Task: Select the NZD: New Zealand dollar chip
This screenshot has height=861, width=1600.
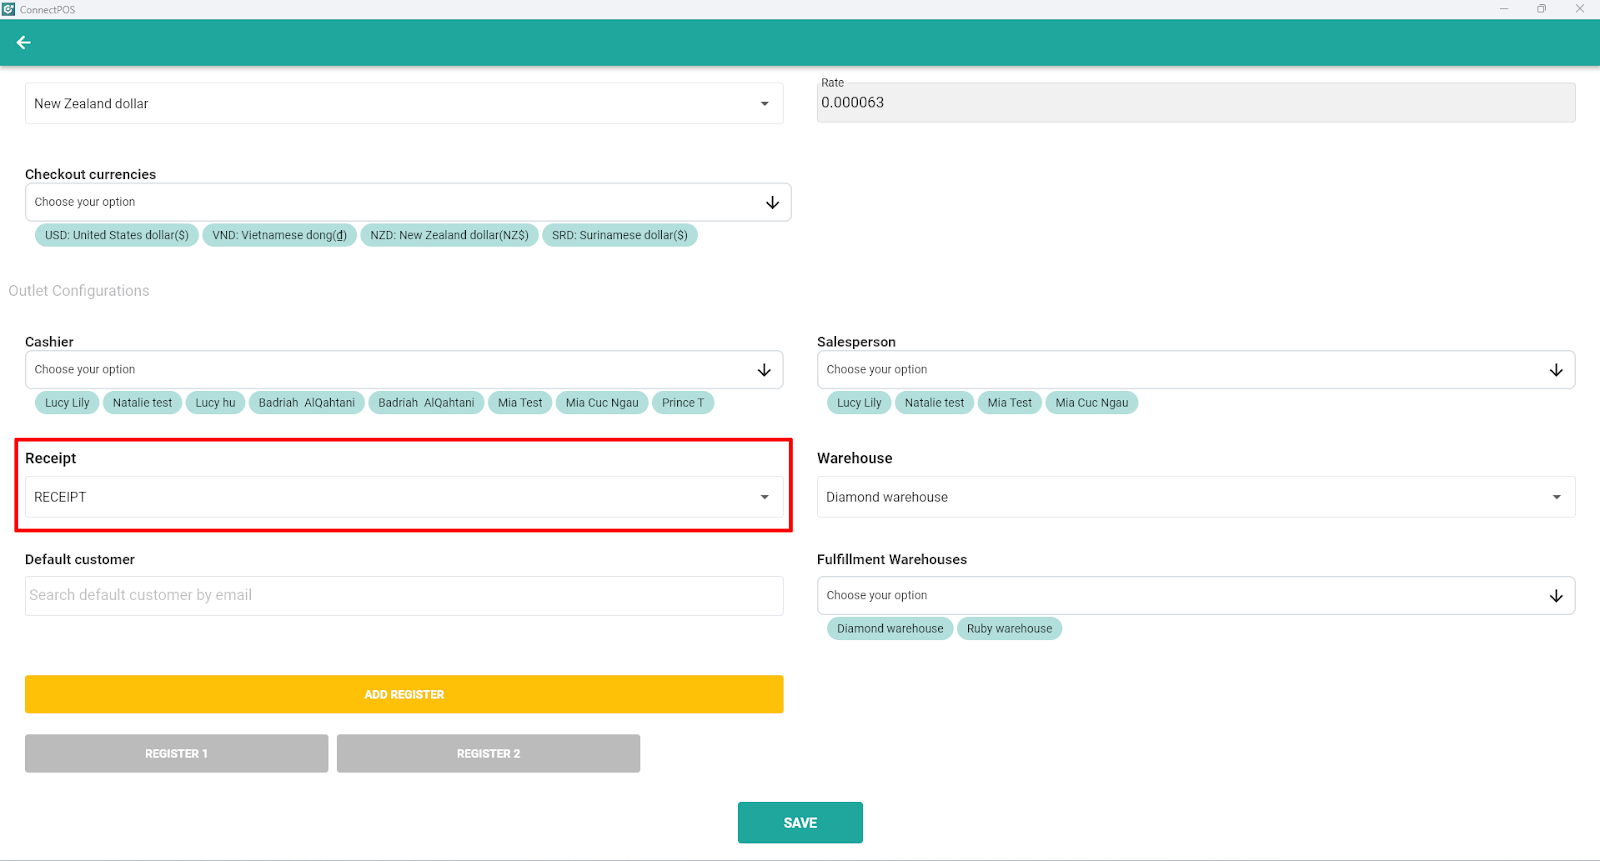Action: [450, 235]
